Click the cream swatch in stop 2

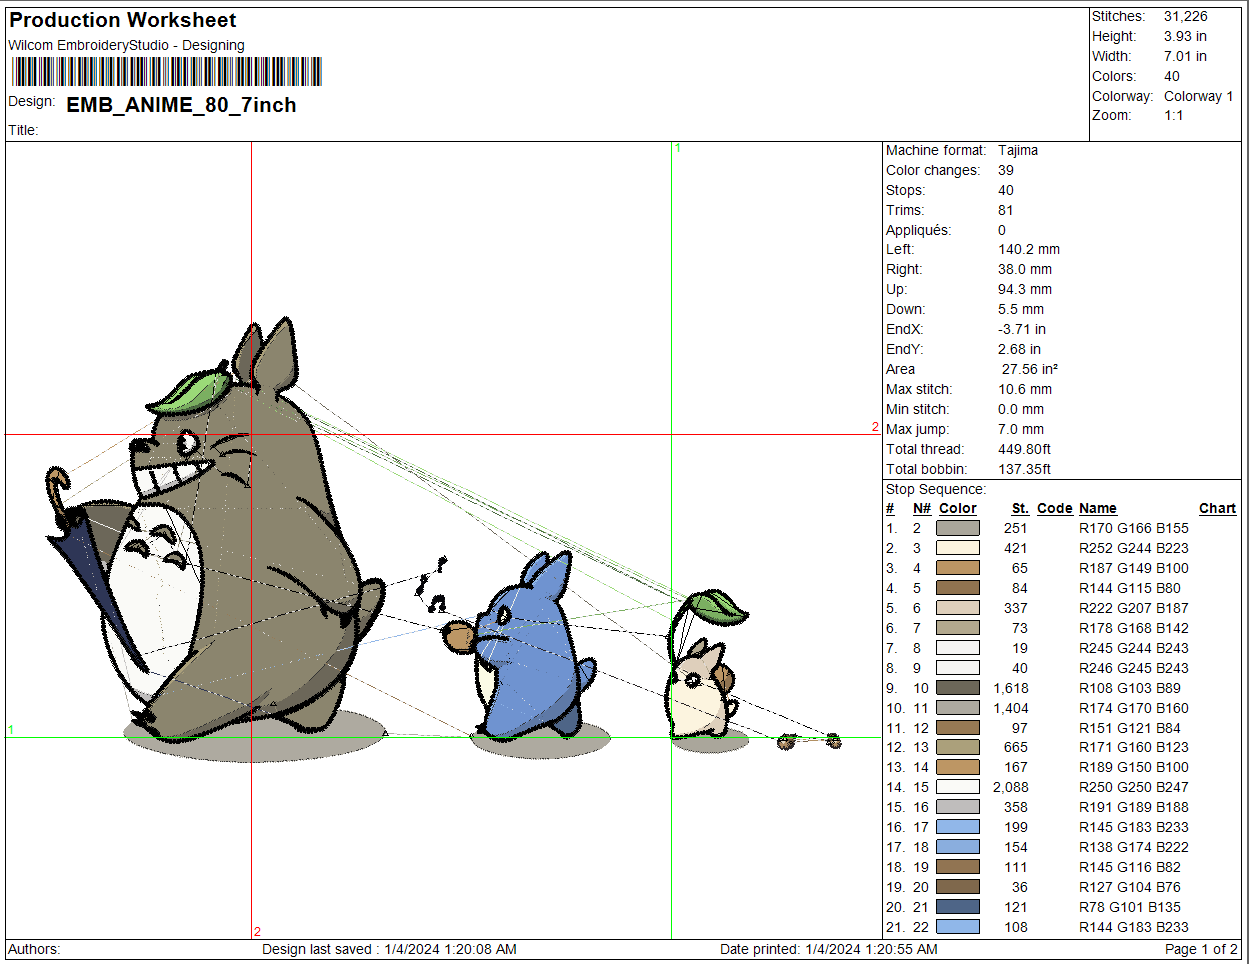pos(957,548)
